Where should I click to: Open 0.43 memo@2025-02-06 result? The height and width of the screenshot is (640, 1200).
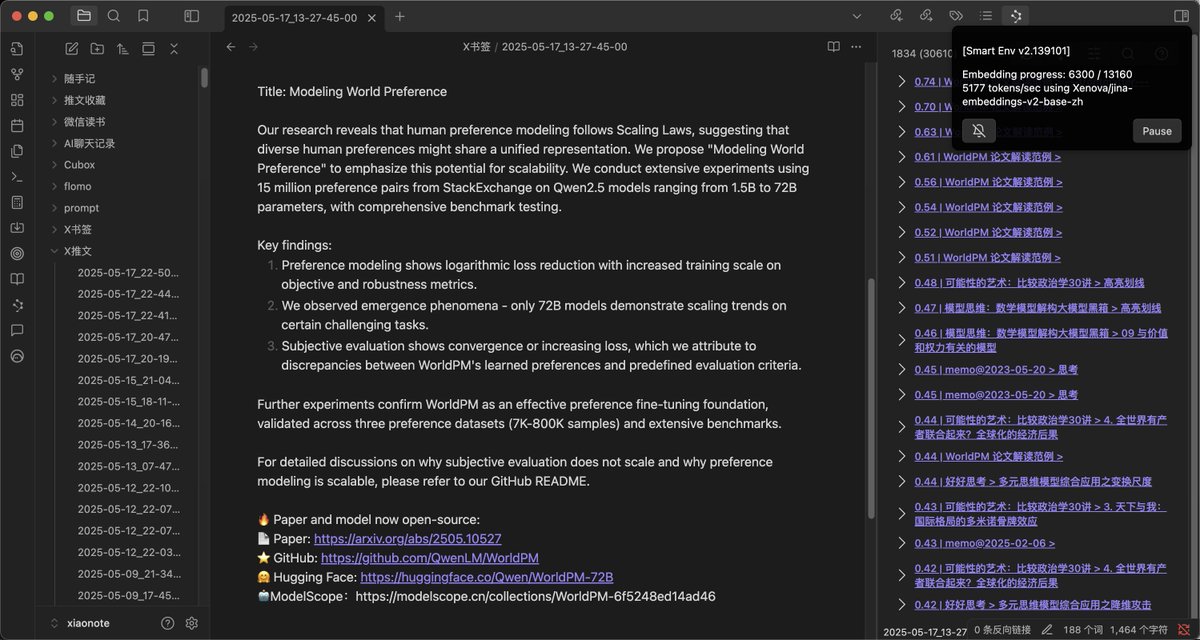tap(985, 543)
